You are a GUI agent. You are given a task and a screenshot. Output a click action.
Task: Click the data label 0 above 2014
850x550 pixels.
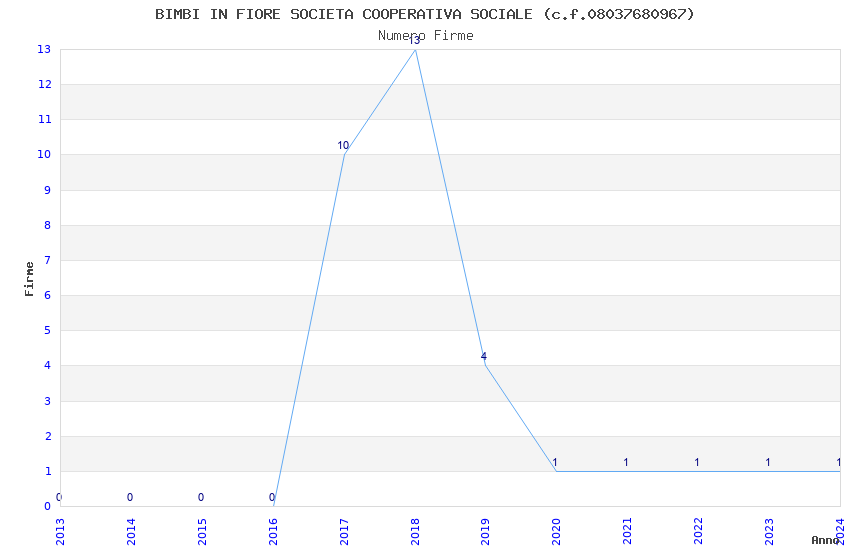click(x=130, y=497)
